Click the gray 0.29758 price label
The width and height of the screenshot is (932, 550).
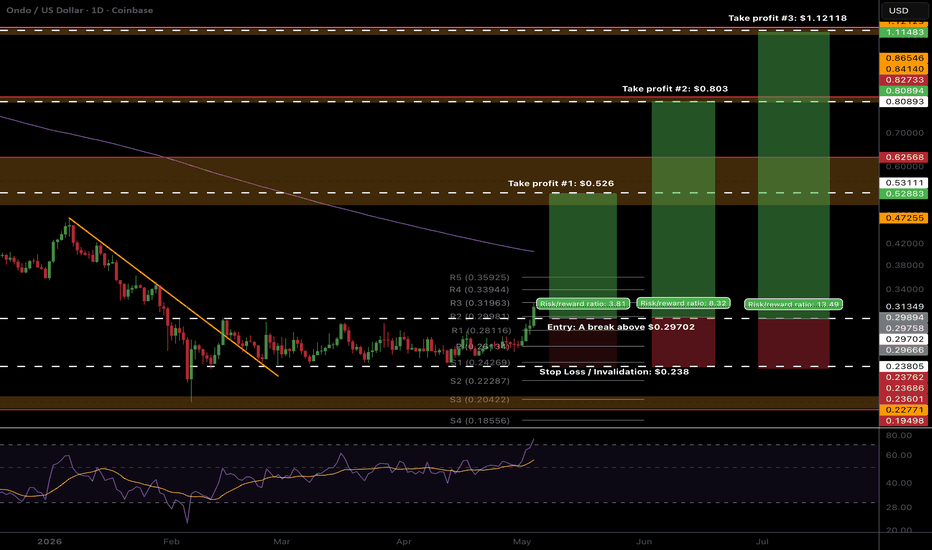(903, 328)
